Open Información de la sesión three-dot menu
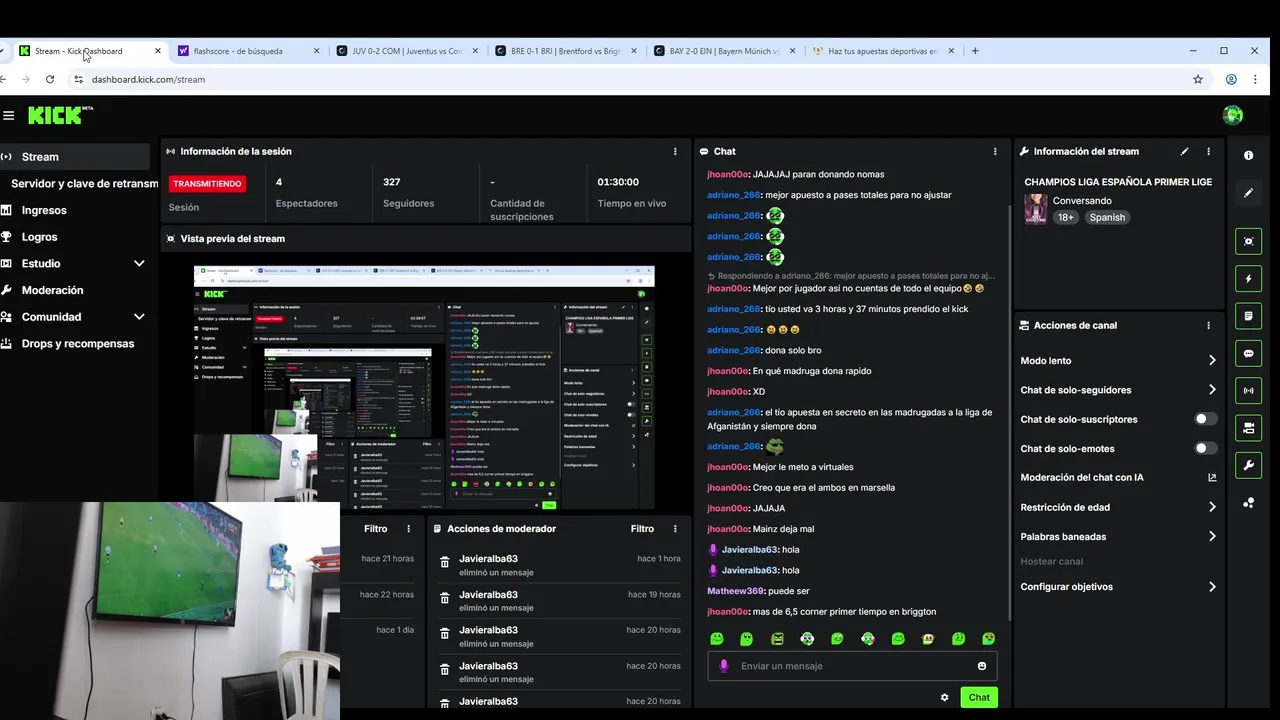This screenshot has height=720, width=1280. point(675,151)
